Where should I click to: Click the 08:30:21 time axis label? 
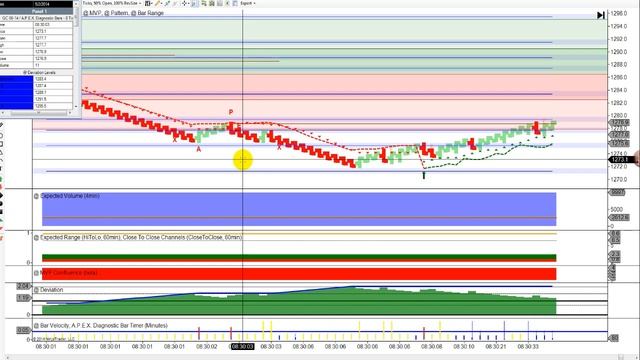pyautogui.click(x=496, y=347)
